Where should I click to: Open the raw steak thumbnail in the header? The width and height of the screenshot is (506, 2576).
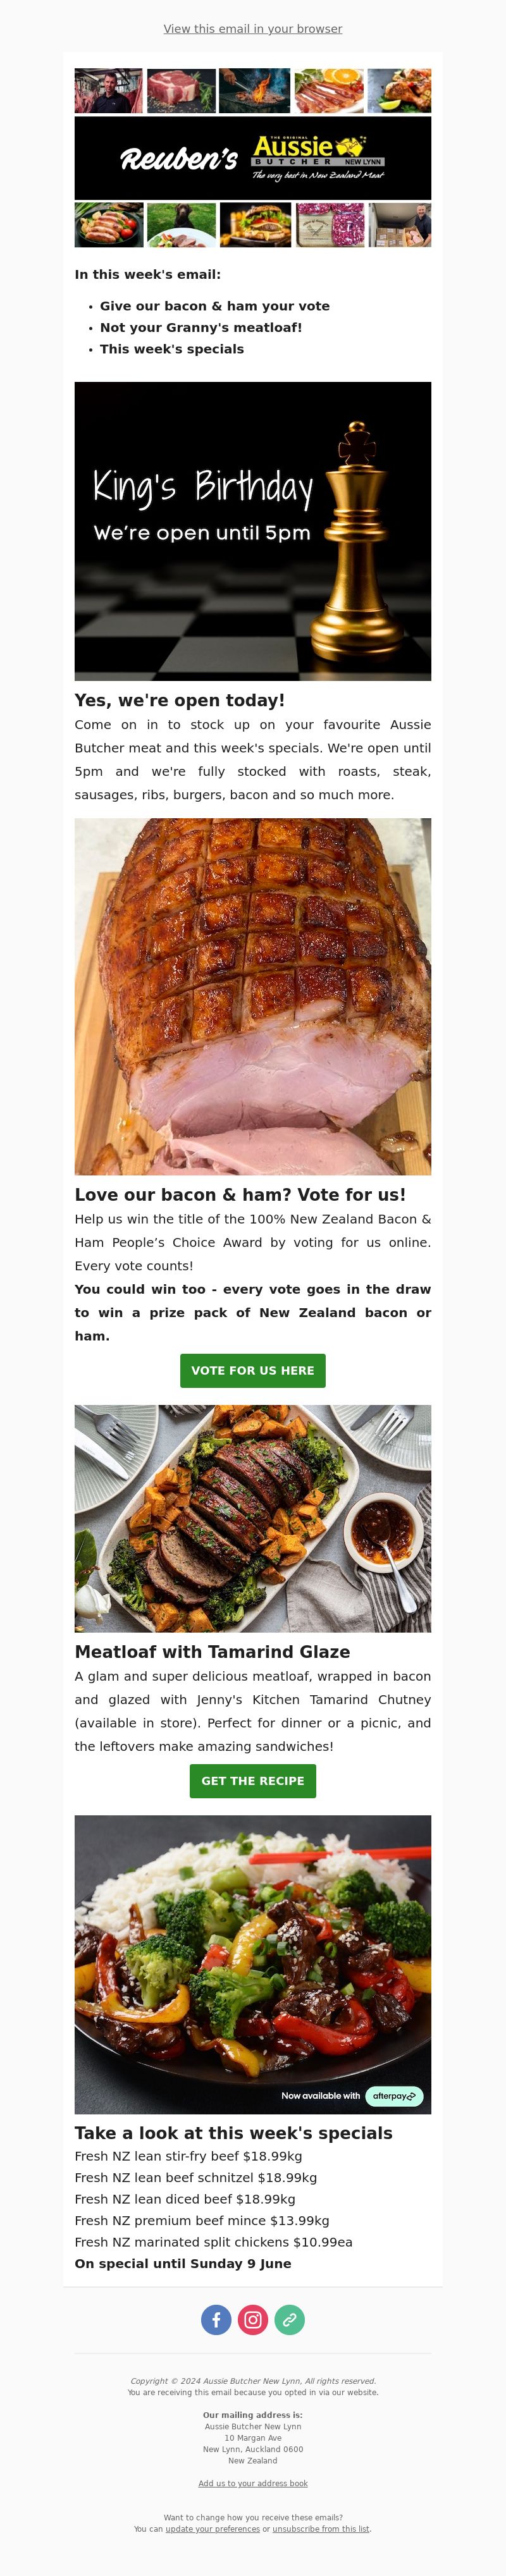click(181, 91)
